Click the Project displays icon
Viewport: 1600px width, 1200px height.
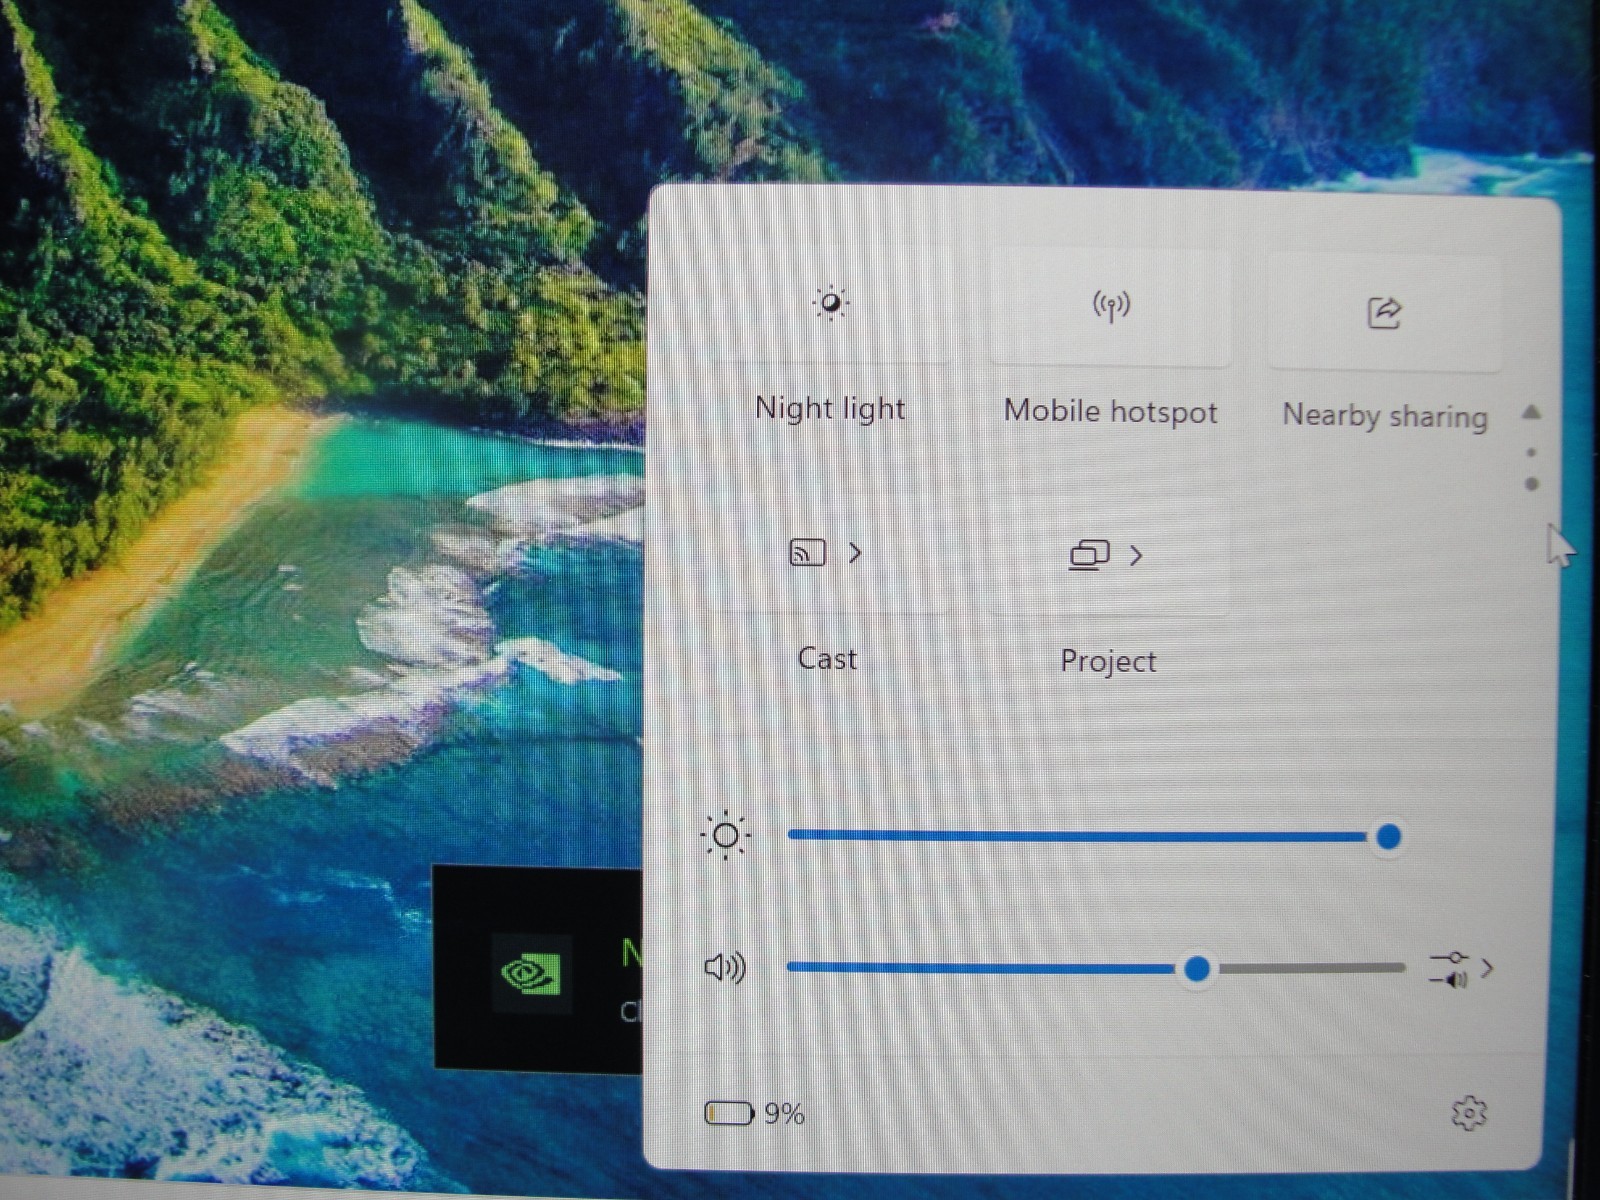point(1089,555)
